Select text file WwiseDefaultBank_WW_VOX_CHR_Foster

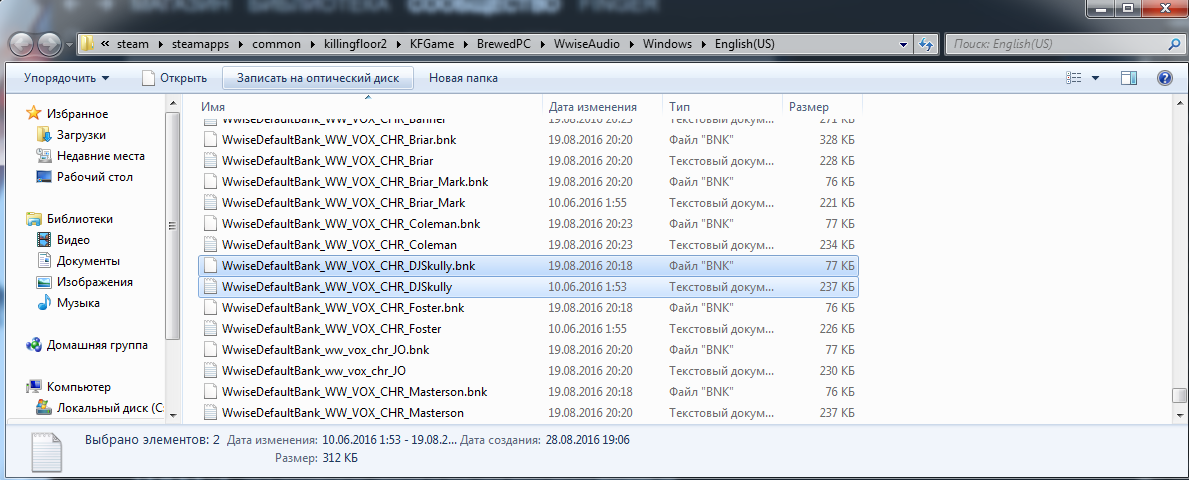coord(529,329)
